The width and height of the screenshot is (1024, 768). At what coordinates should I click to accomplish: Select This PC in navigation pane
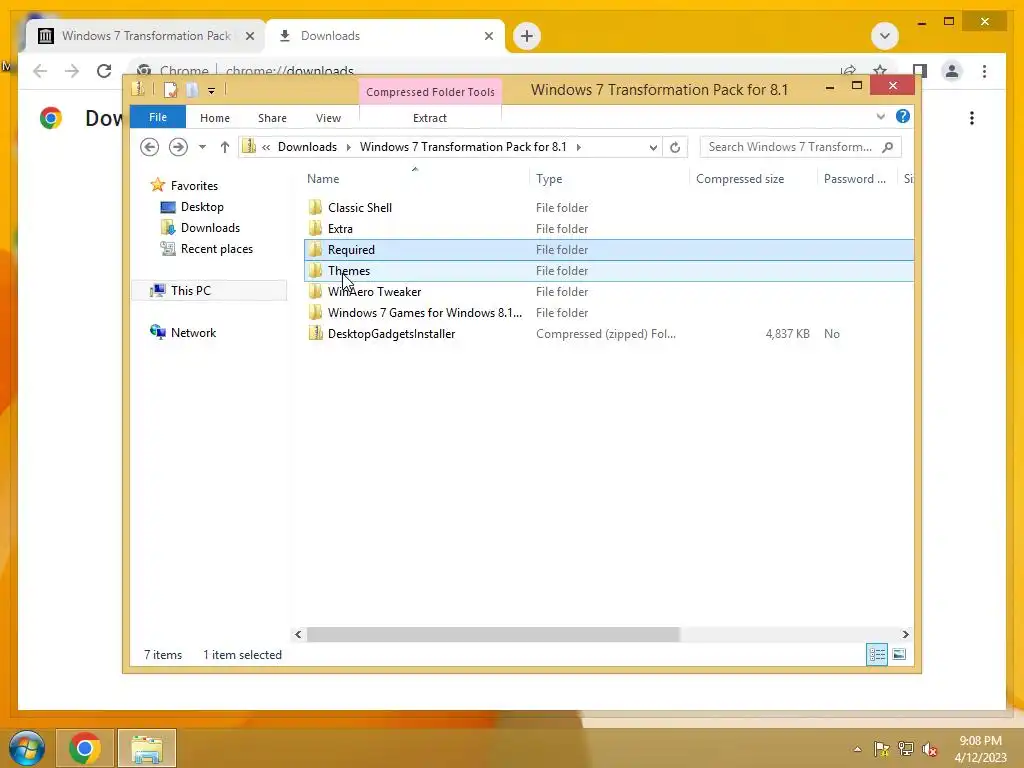(x=209, y=291)
